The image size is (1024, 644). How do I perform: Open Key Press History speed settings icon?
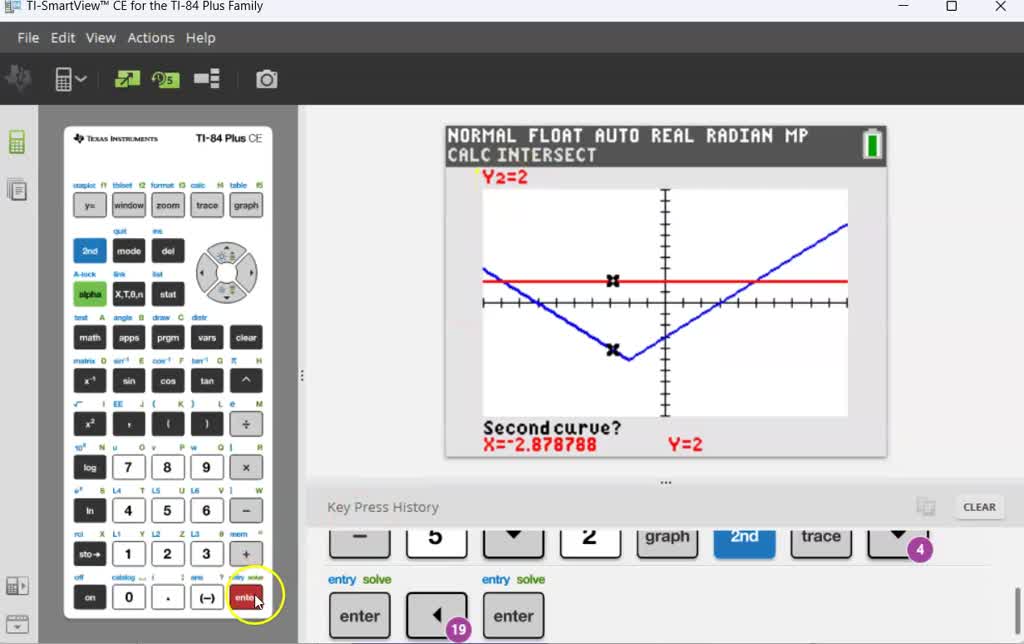coord(166,78)
